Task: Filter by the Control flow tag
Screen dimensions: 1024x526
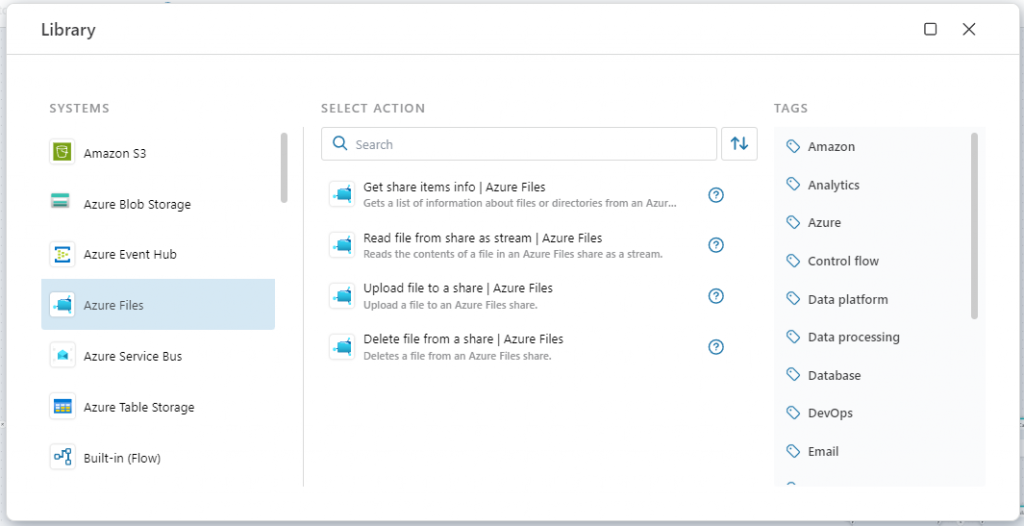Action: [x=843, y=261]
